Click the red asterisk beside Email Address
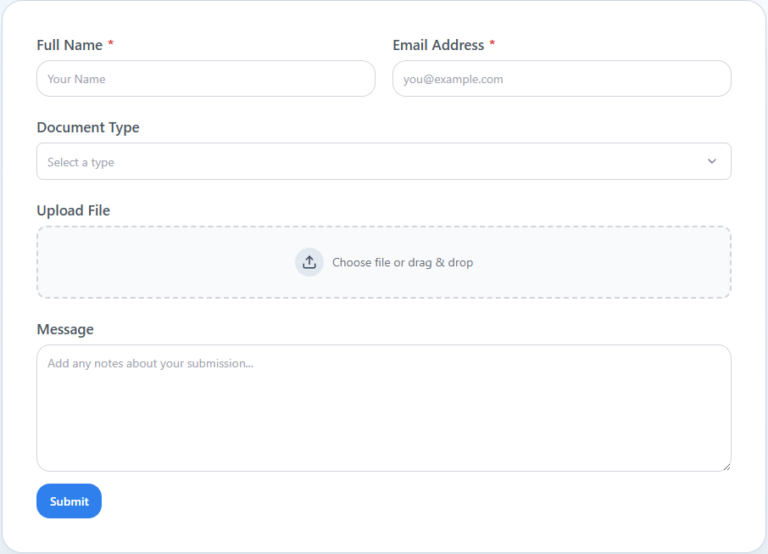The image size is (768, 554). pyautogui.click(x=492, y=44)
